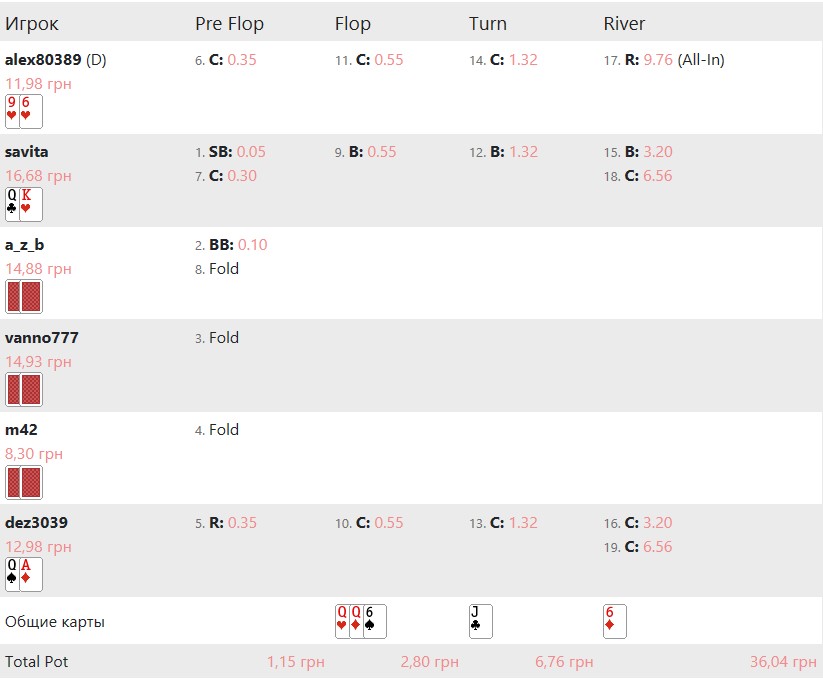Click the hidden cards of m42
The height and width of the screenshot is (679, 823).
(24, 482)
